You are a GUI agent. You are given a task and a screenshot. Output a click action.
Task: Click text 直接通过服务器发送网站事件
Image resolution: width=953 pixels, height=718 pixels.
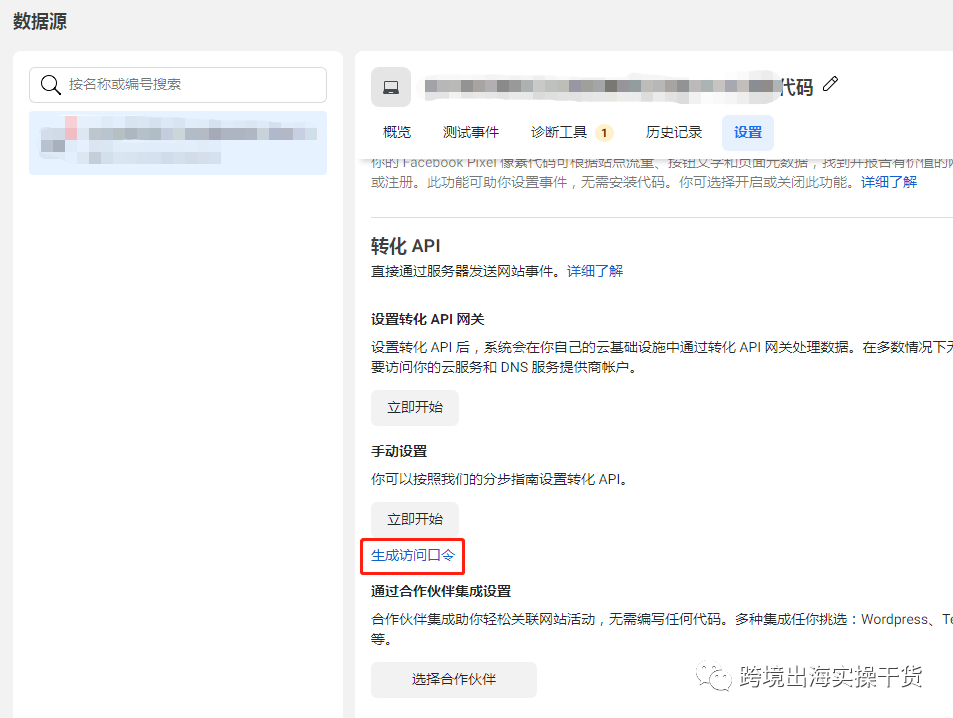click(466, 271)
